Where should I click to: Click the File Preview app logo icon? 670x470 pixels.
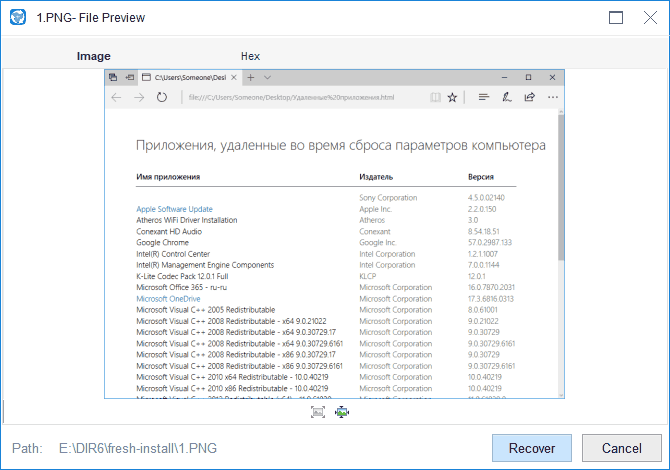coord(18,18)
